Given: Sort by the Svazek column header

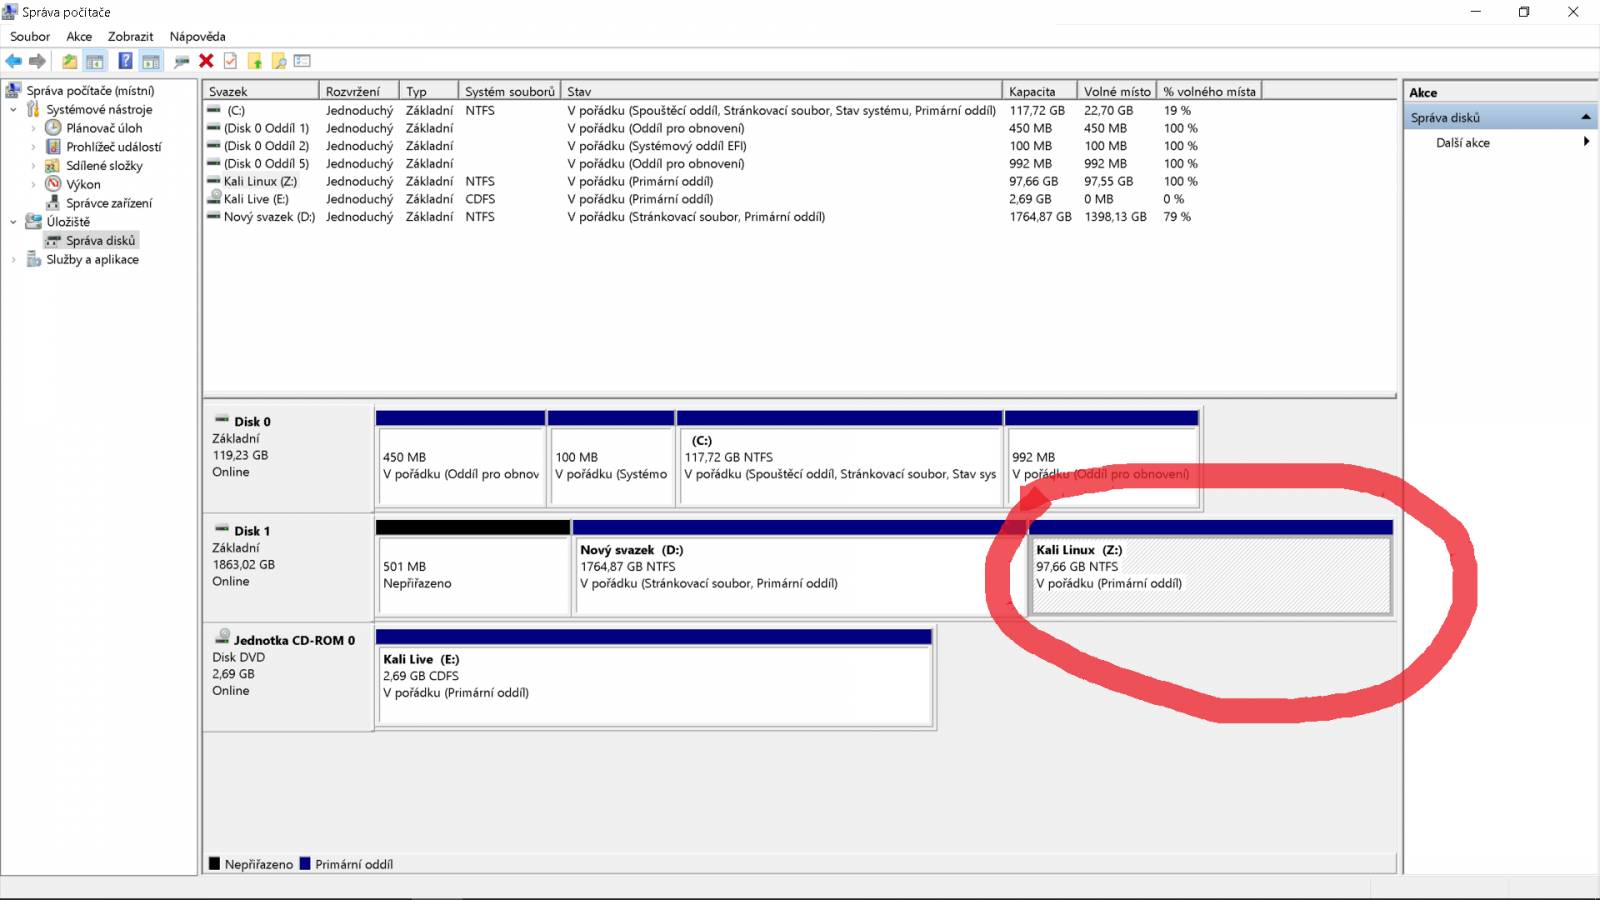Looking at the screenshot, I should pos(261,91).
